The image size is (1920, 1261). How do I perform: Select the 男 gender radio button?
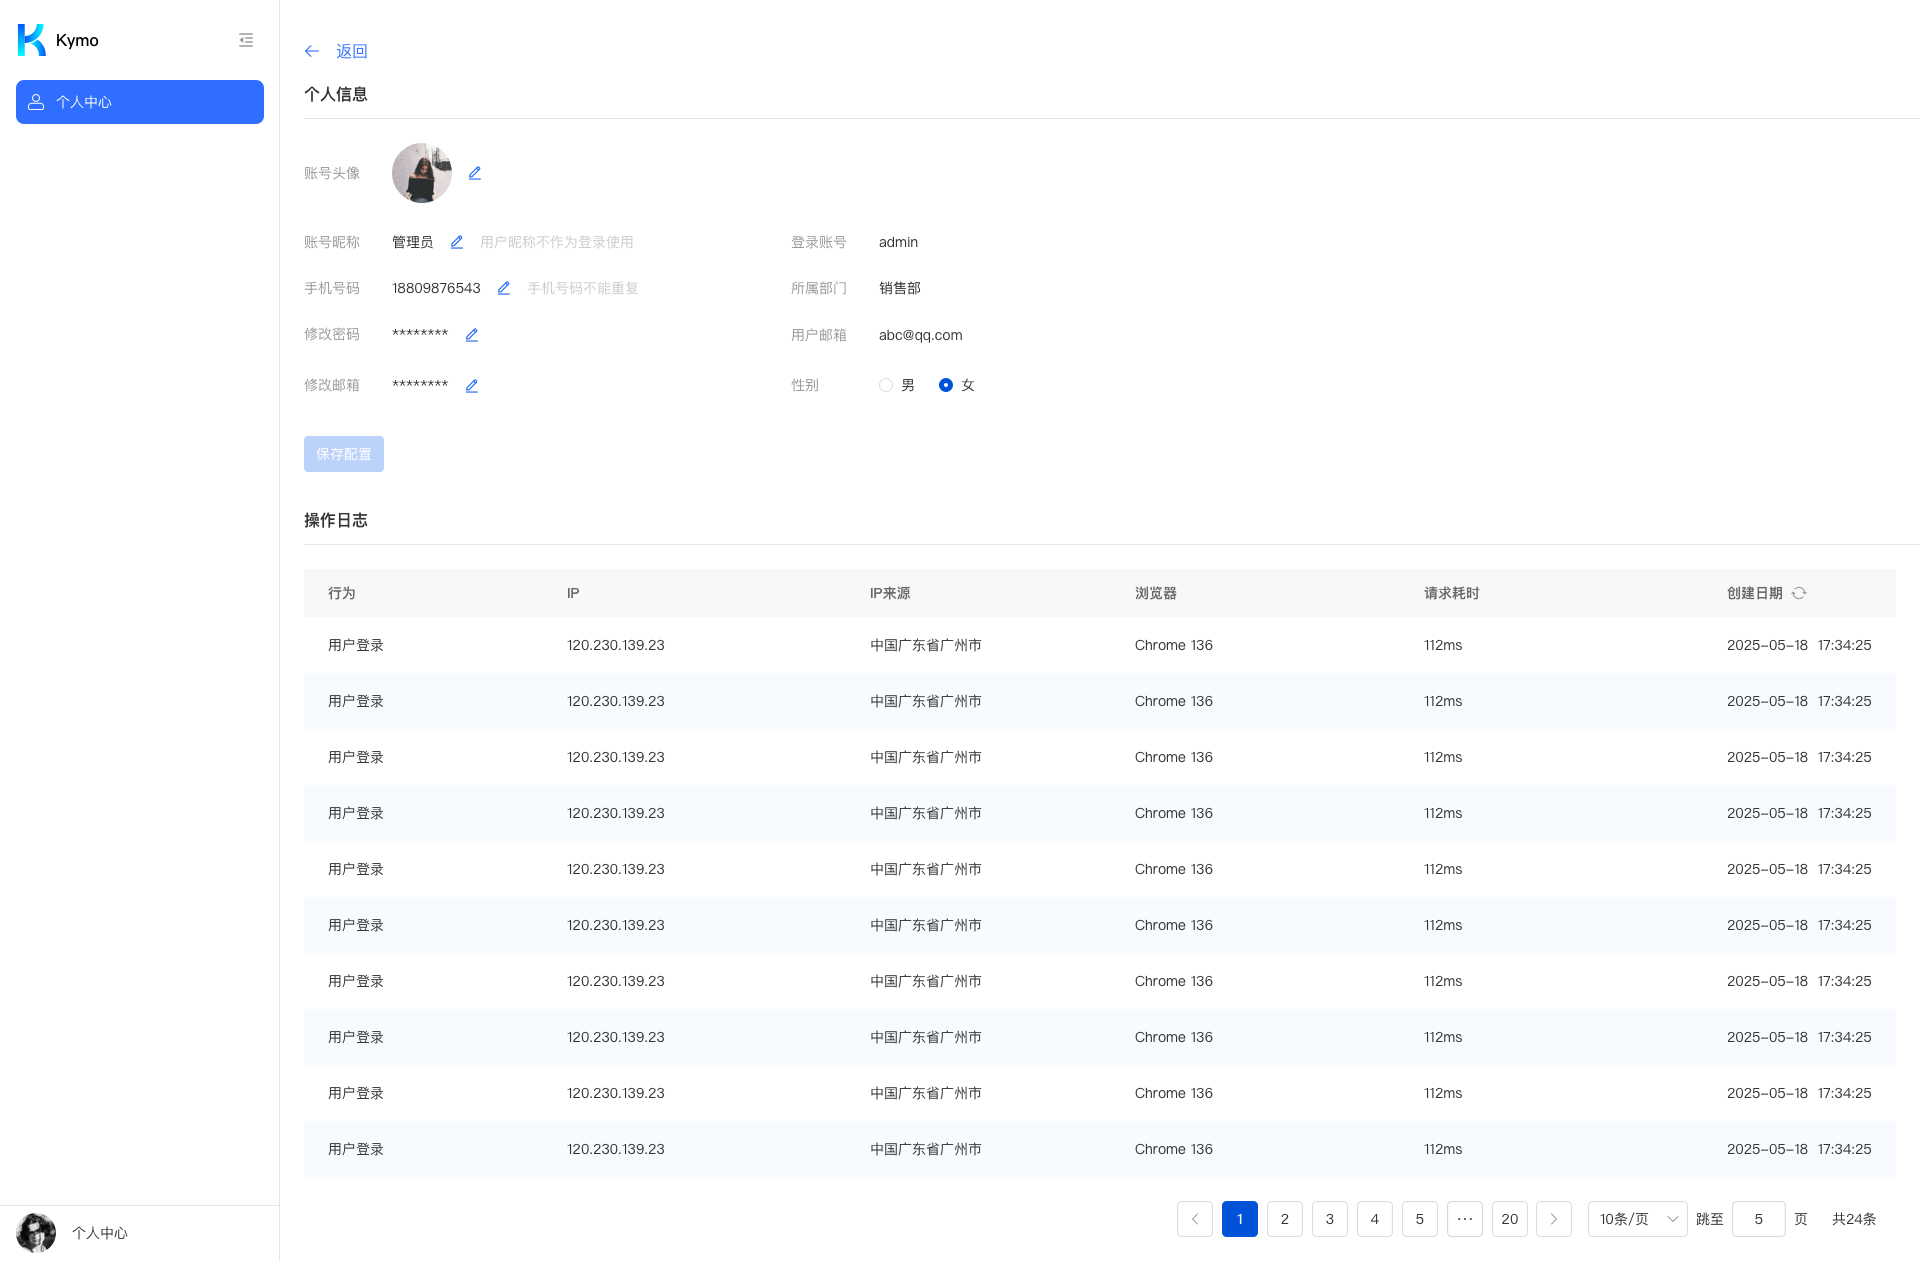coord(886,385)
